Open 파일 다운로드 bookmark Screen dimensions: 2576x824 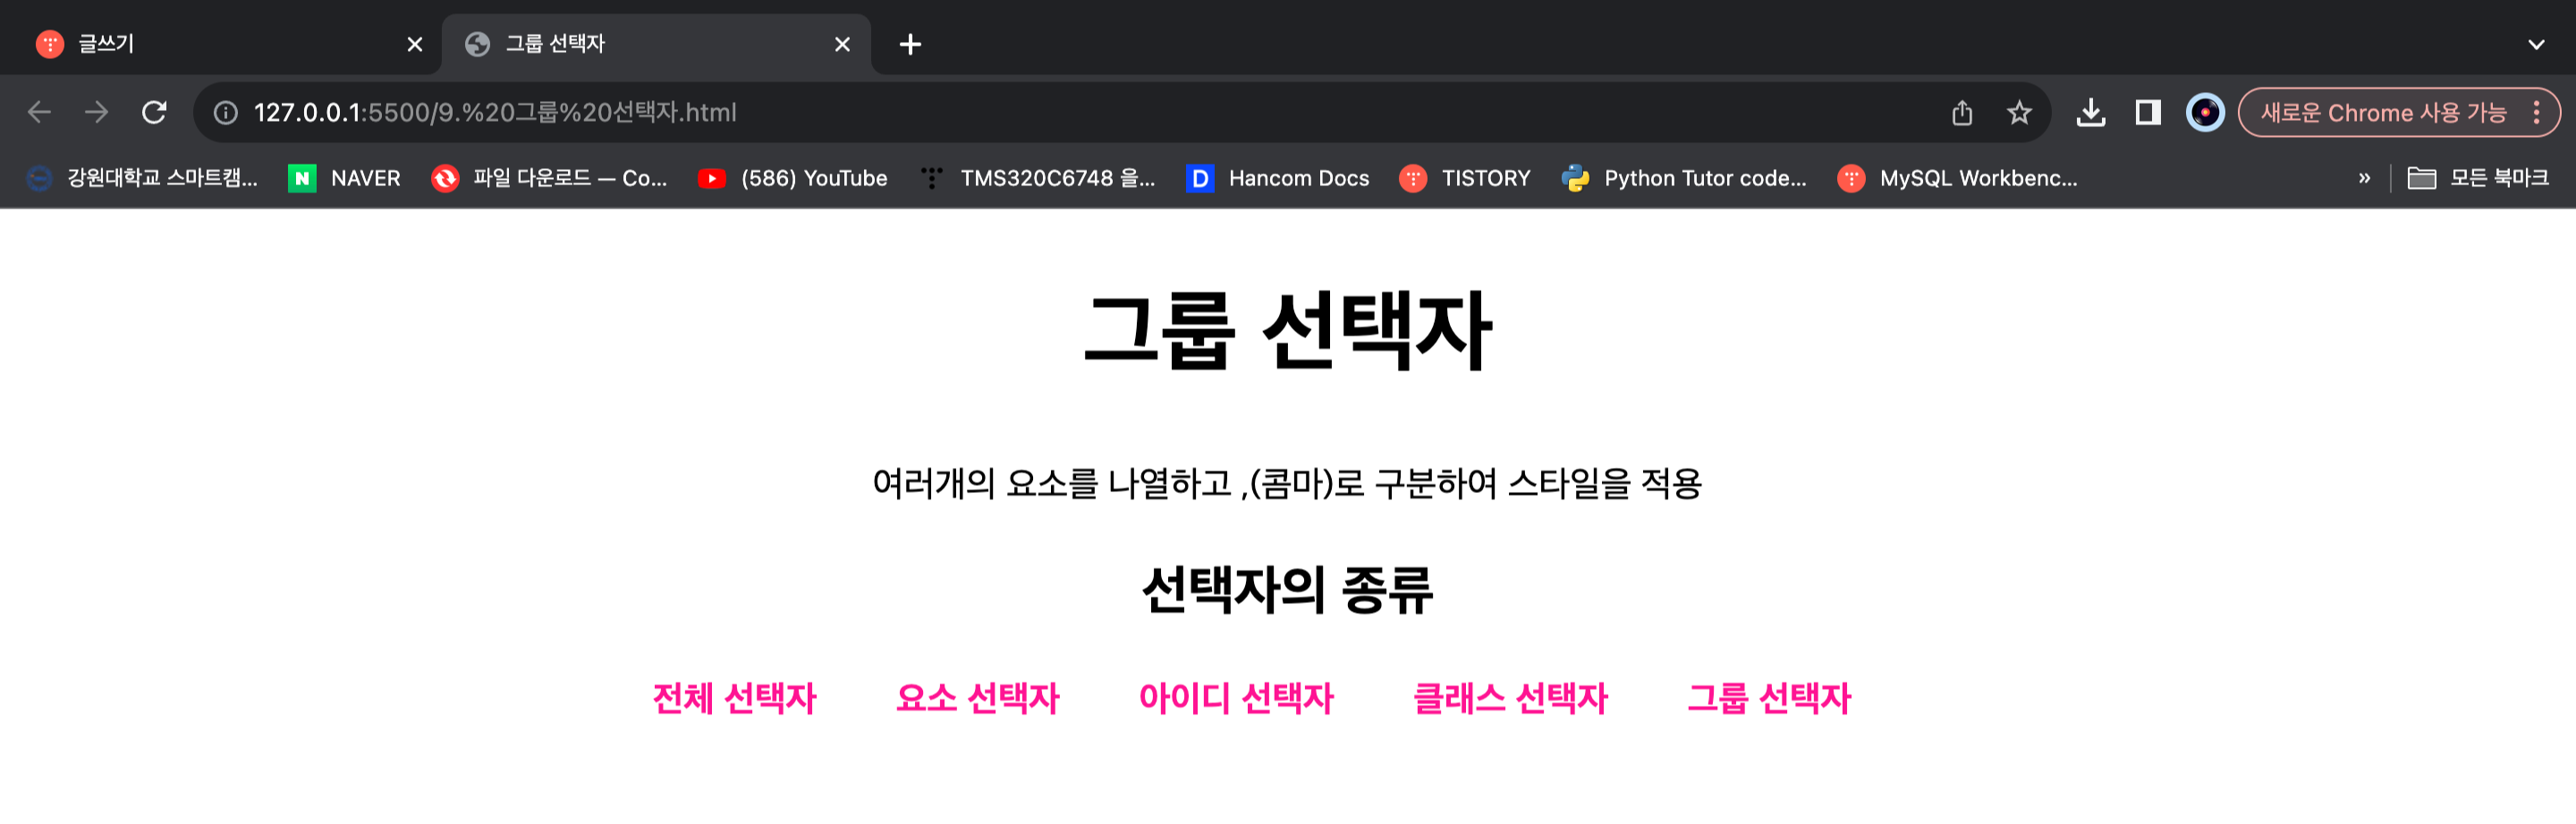[549, 178]
